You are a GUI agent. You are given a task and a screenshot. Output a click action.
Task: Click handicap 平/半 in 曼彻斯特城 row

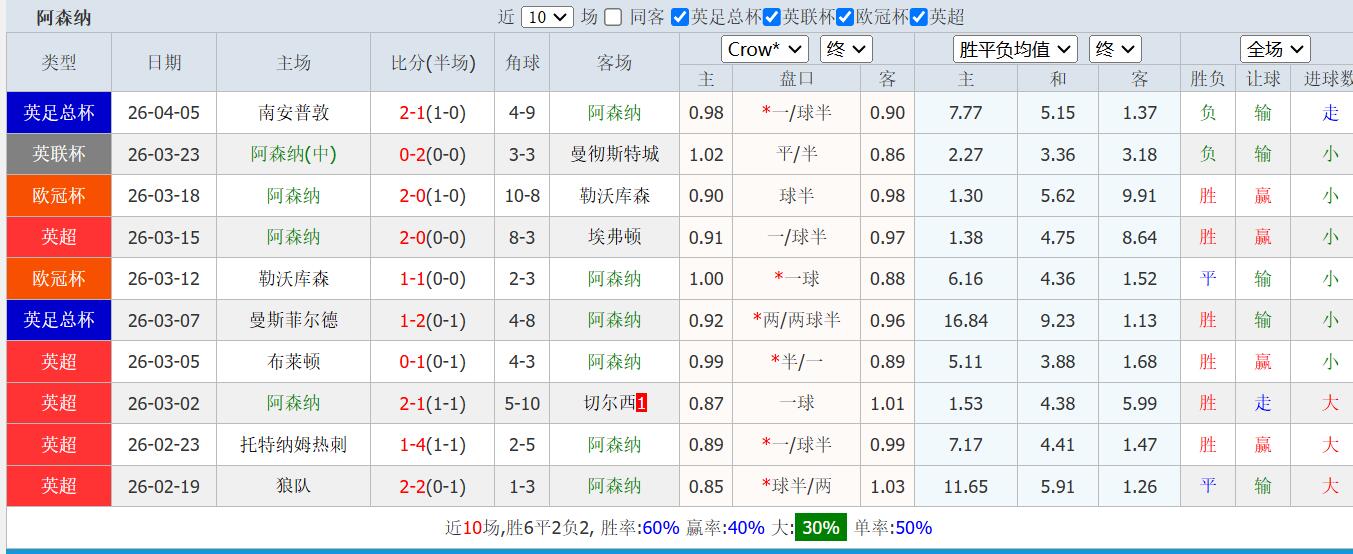tap(796, 154)
